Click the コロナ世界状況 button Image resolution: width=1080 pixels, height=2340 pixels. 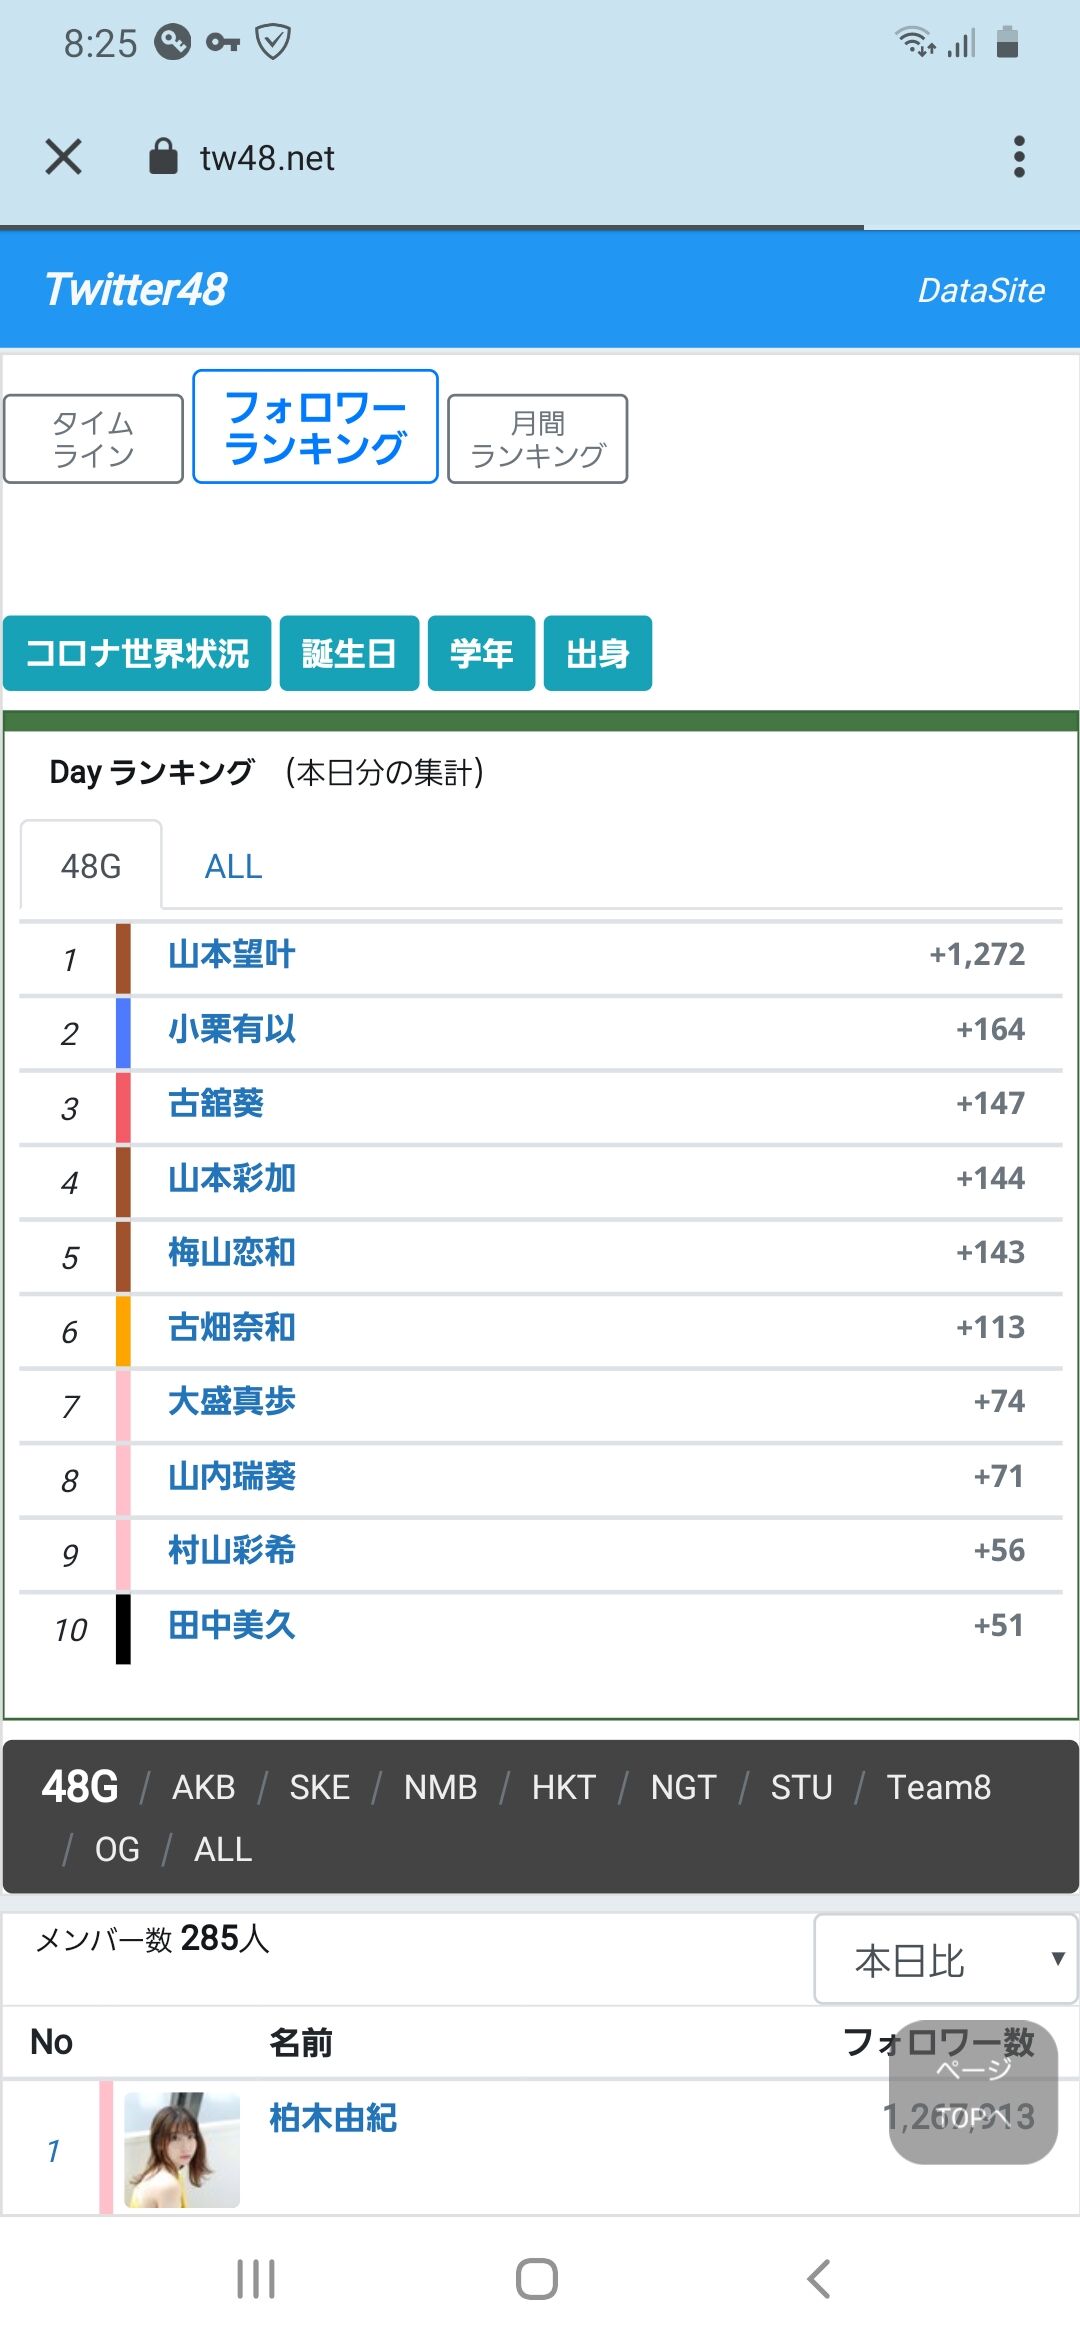(x=137, y=653)
